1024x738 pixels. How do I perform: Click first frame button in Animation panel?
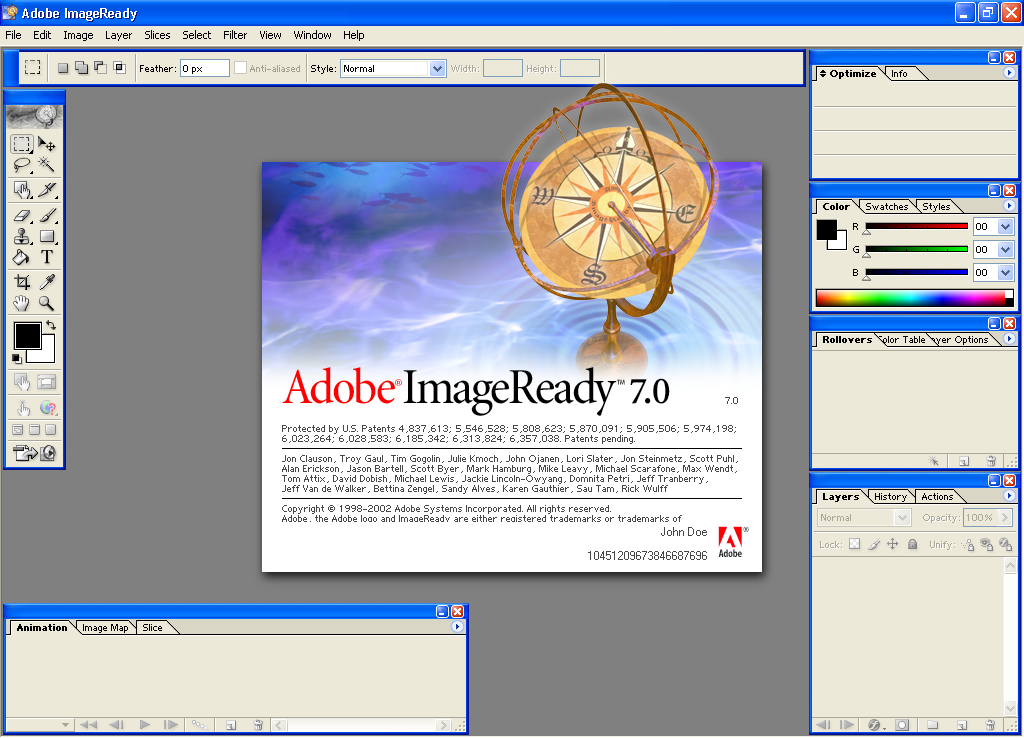click(88, 724)
